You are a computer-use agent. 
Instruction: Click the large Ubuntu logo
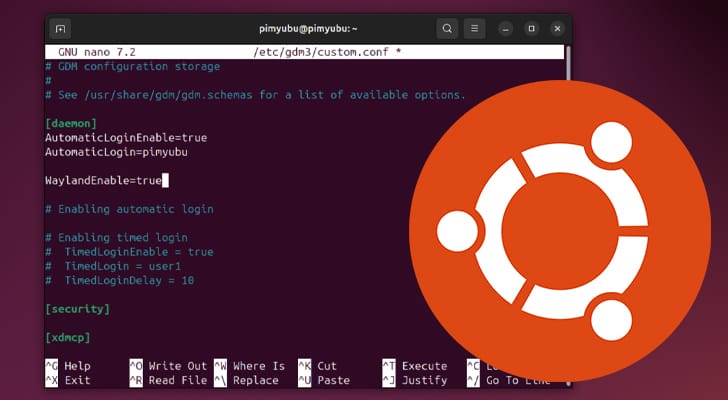(x=559, y=231)
